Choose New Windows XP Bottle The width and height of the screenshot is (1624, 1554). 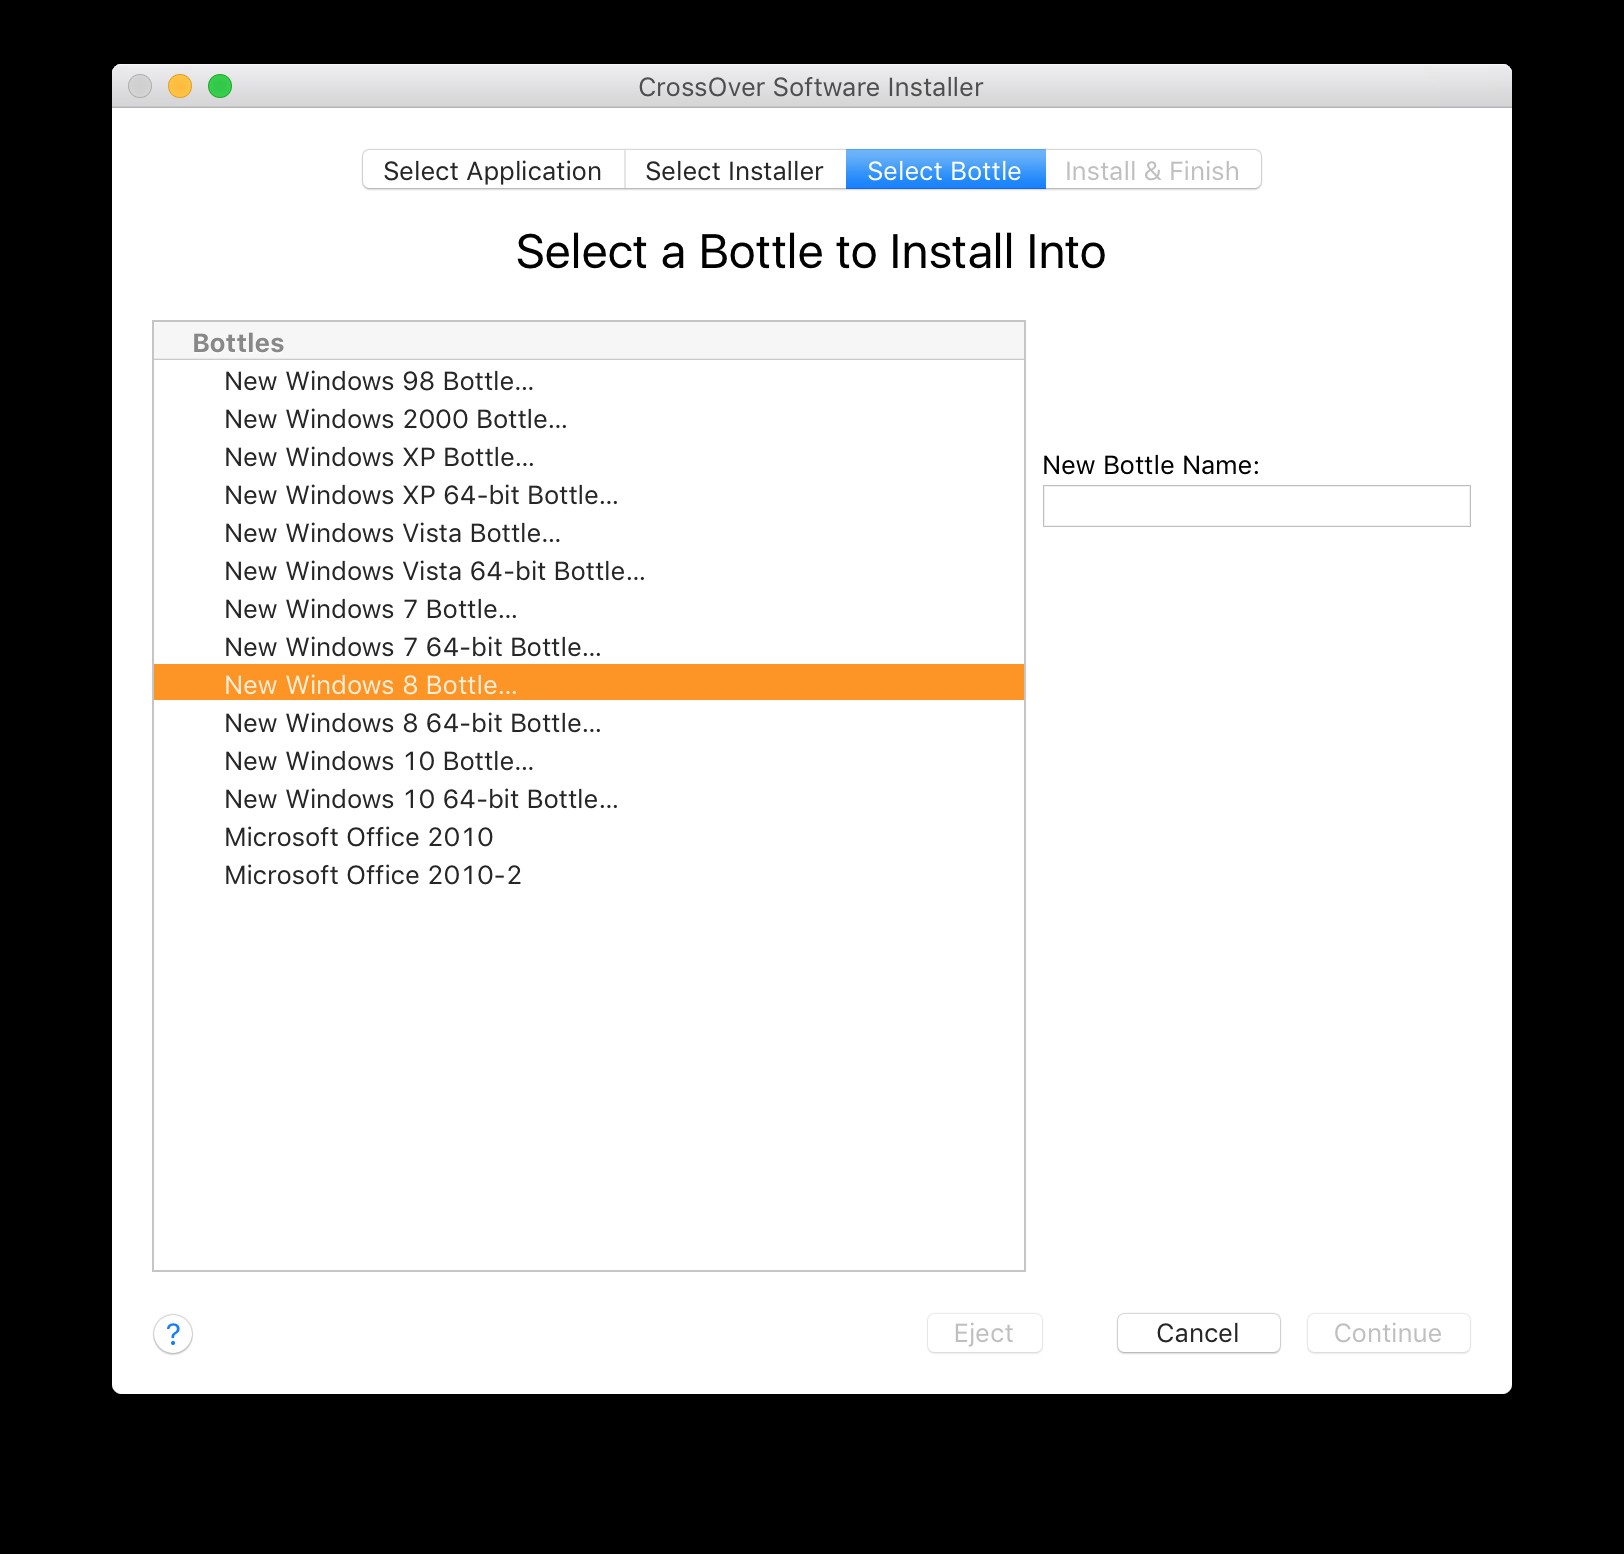pos(379,457)
